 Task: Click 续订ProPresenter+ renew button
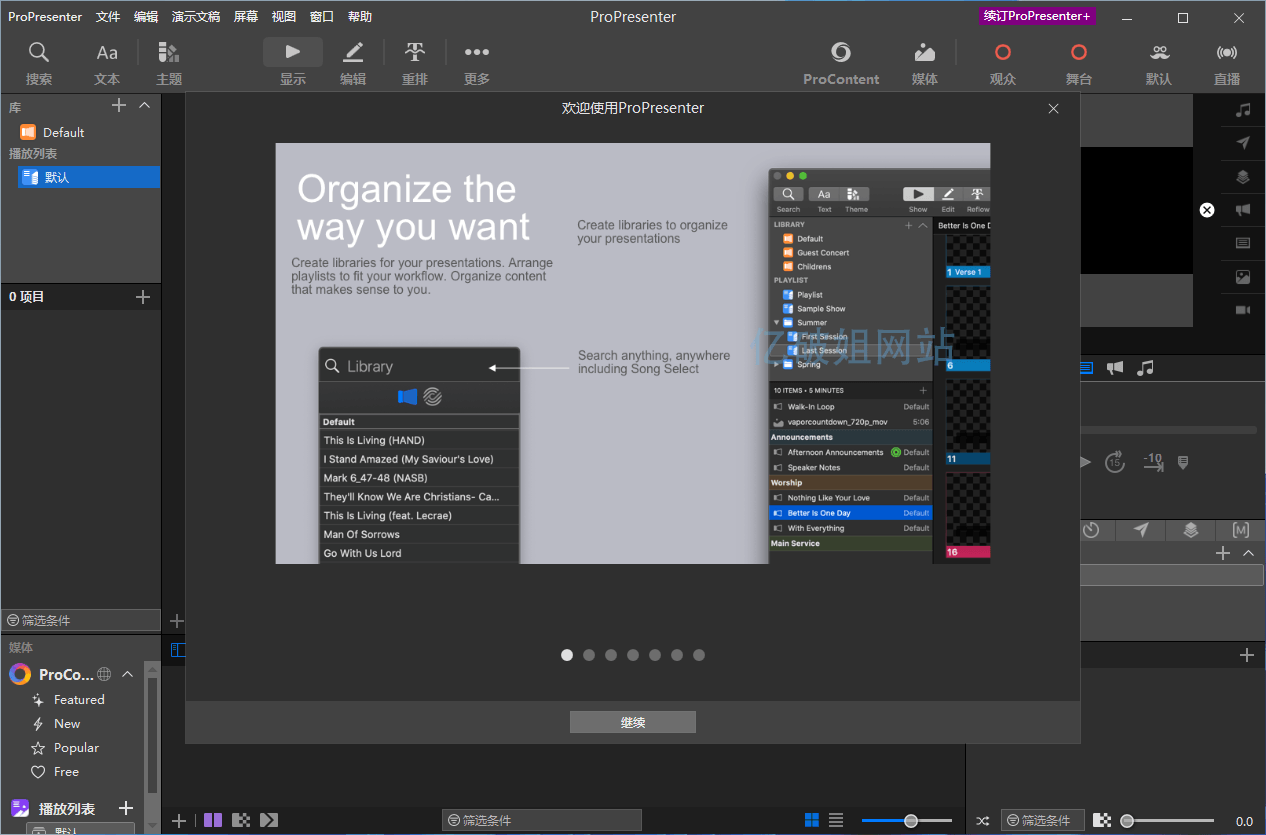coord(1037,16)
